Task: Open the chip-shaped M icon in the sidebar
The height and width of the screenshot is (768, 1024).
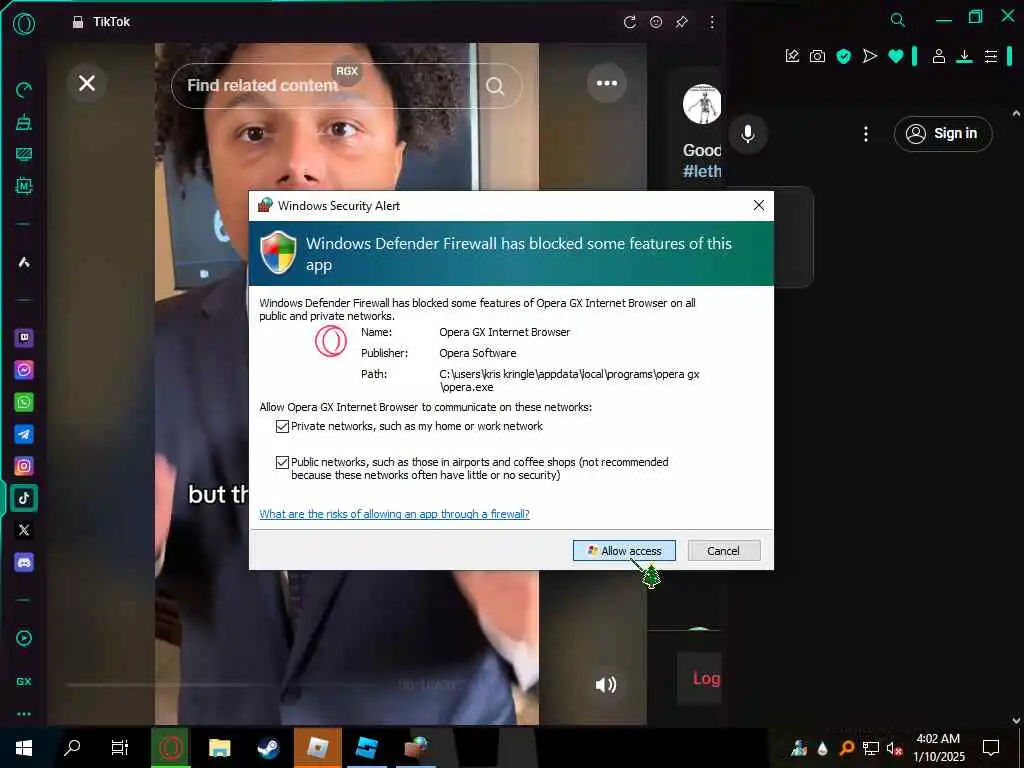Action: point(24,186)
